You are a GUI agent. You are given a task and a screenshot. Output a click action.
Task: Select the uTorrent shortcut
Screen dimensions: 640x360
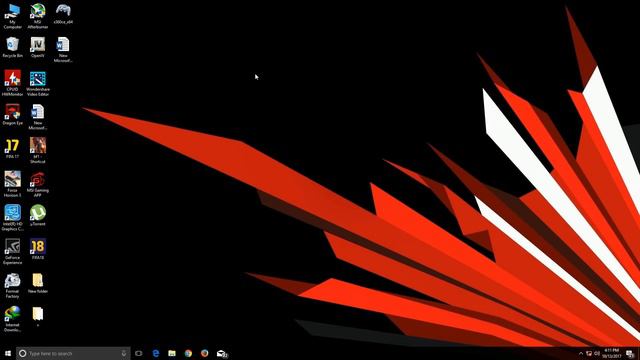point(38,216)
